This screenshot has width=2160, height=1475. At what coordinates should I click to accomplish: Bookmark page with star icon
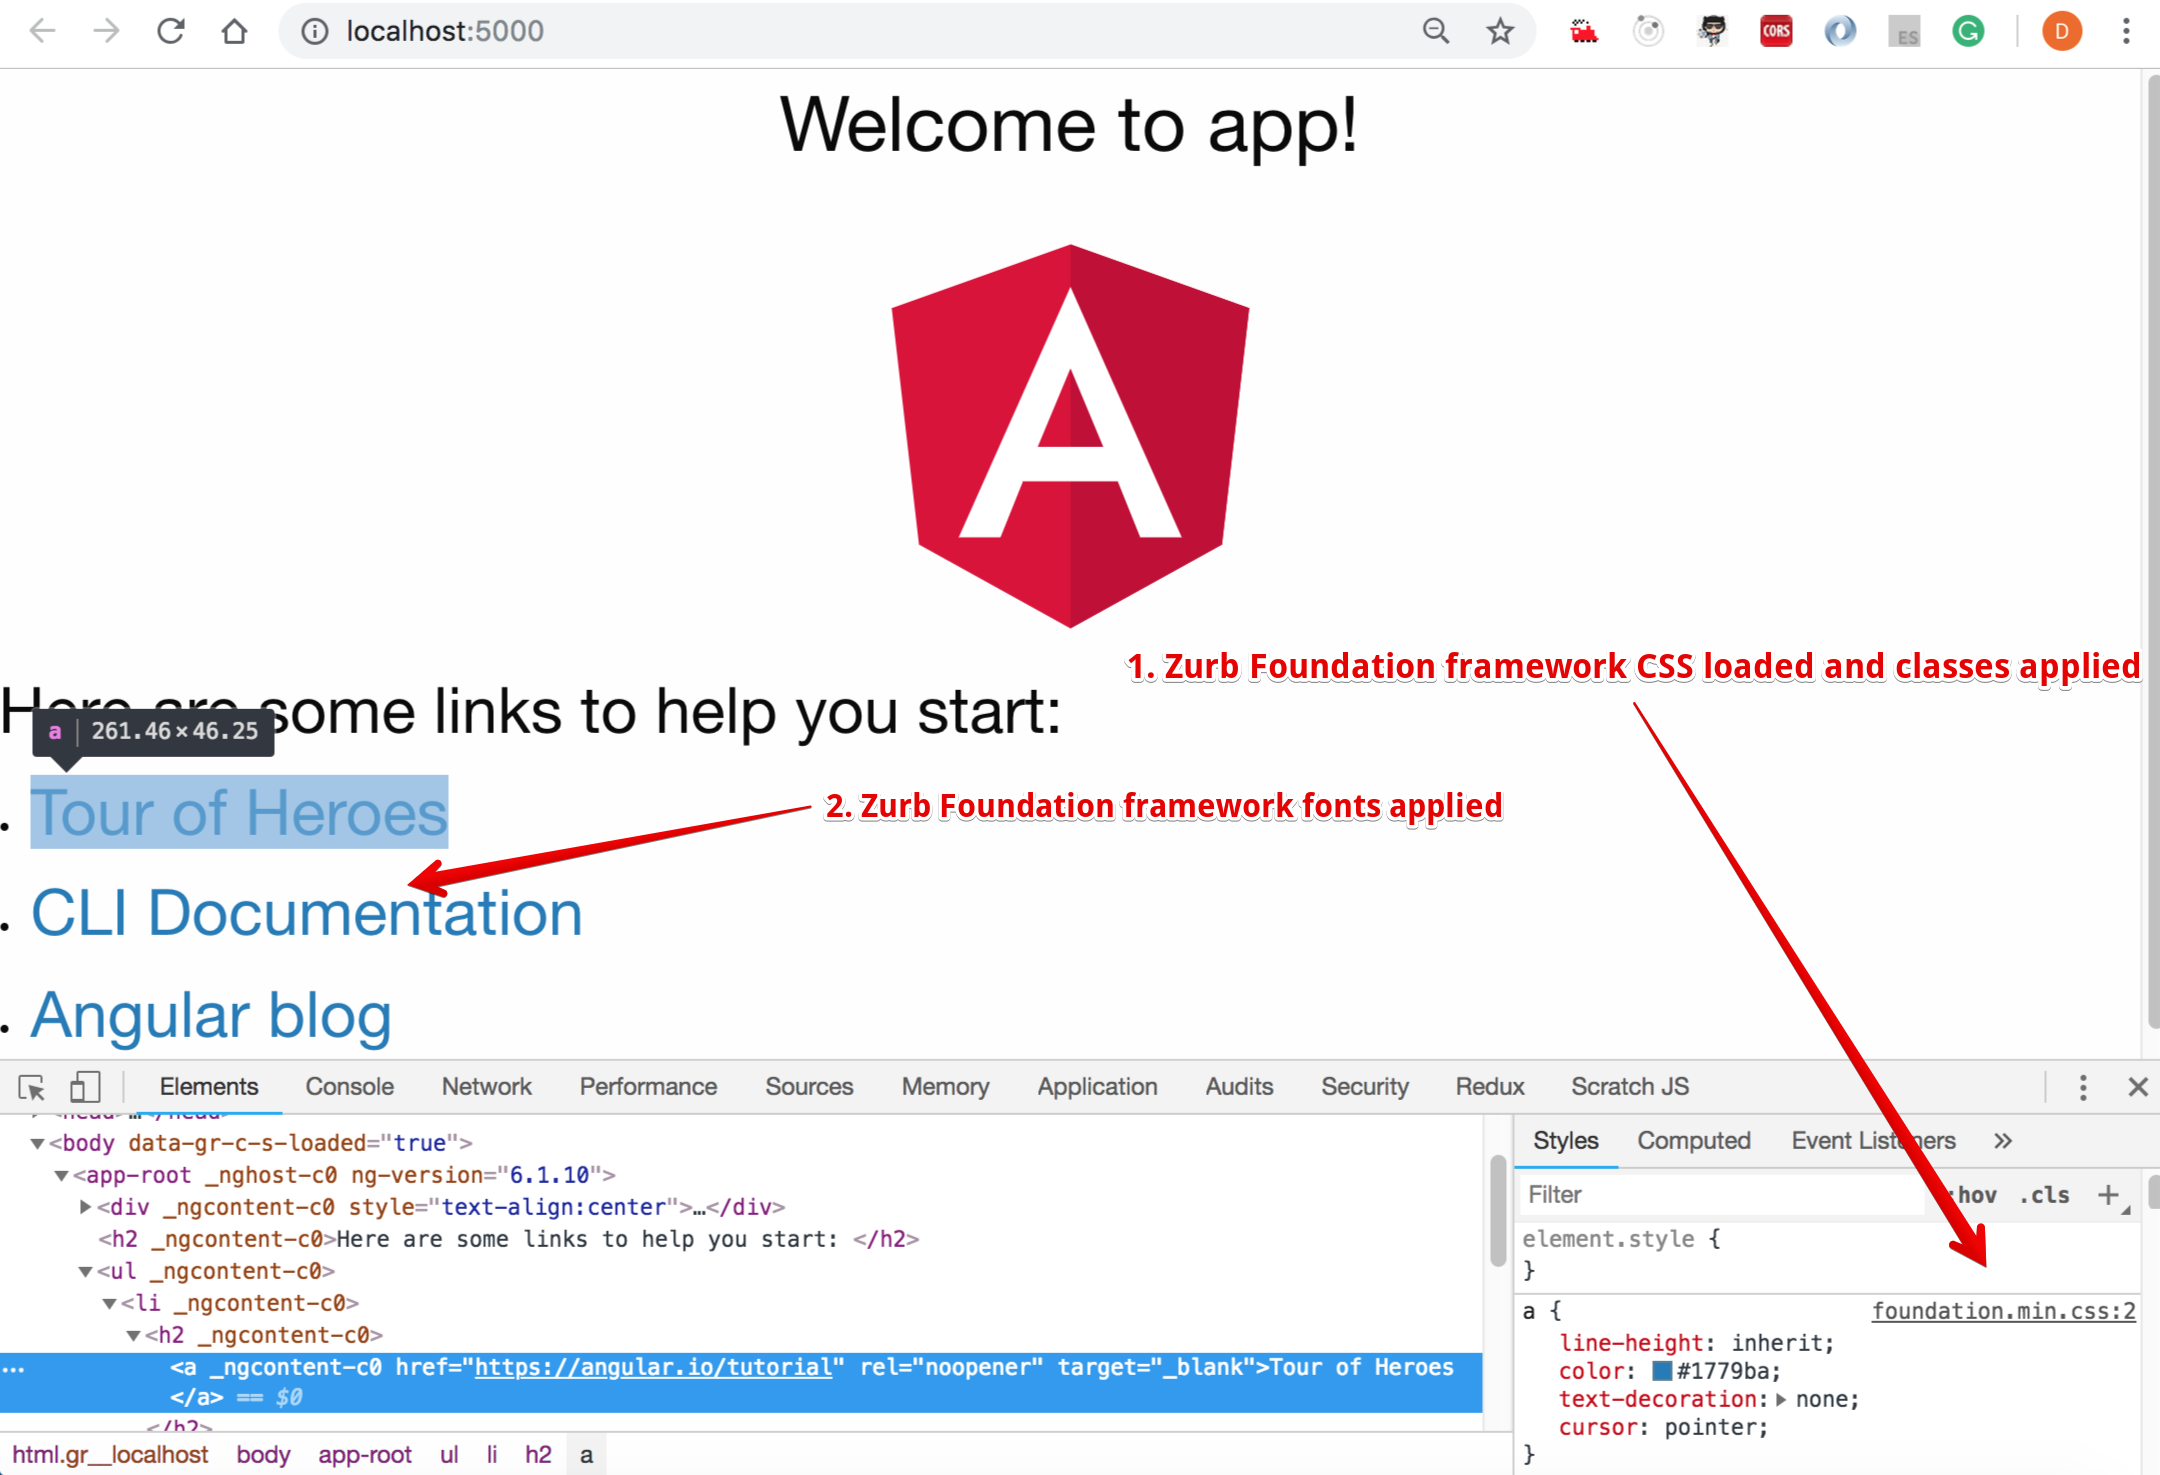1499,31
